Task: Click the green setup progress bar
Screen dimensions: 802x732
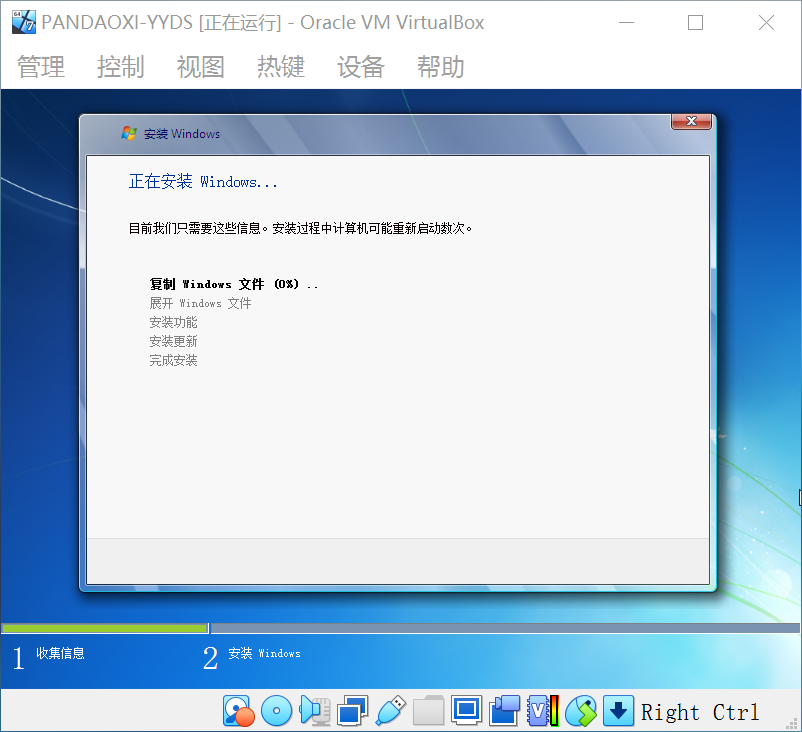Action: point(105,628)
